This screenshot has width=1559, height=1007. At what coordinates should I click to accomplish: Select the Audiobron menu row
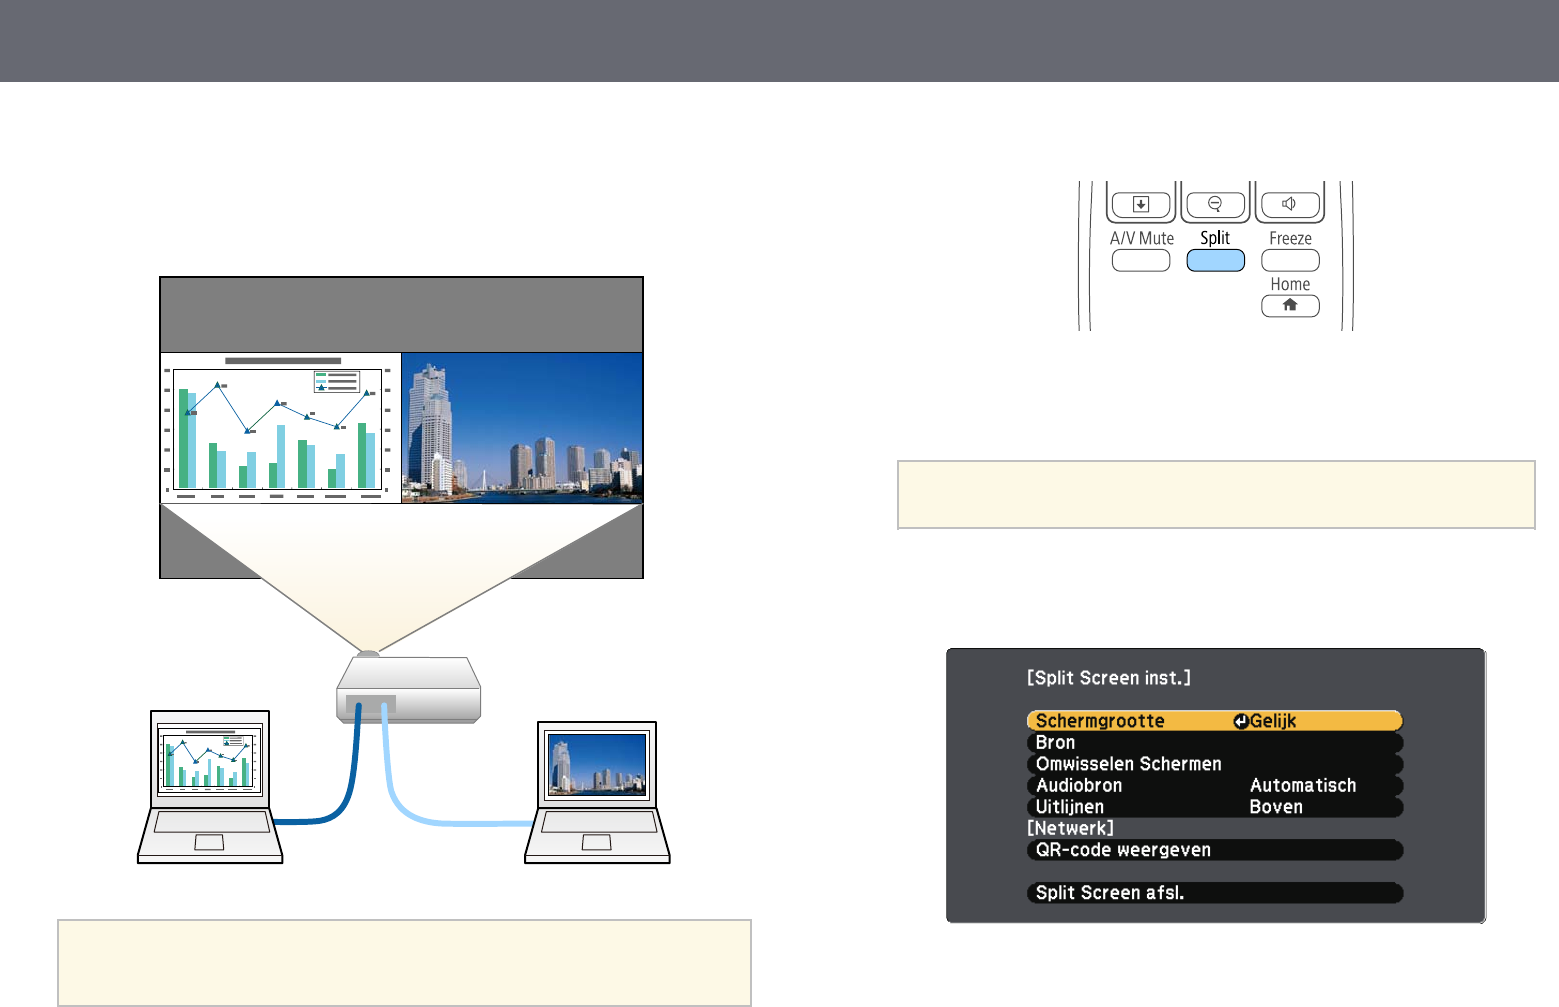[x=1215, y=786]
